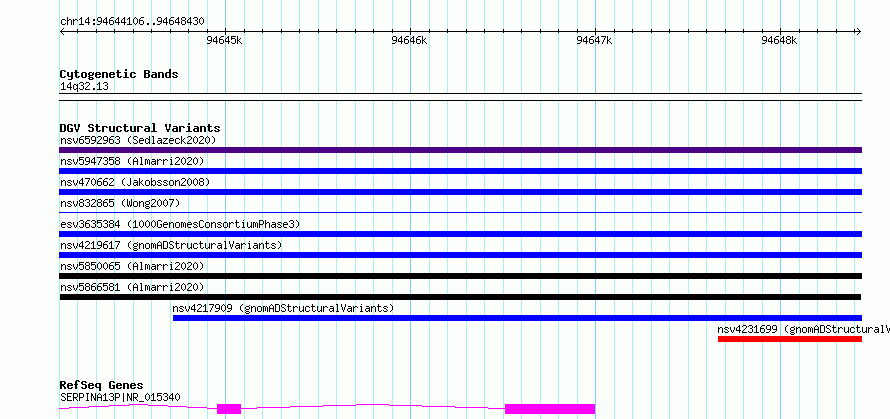
Task: Click the chr14:94644106..94648430 position label
Action: click(132, 22)
